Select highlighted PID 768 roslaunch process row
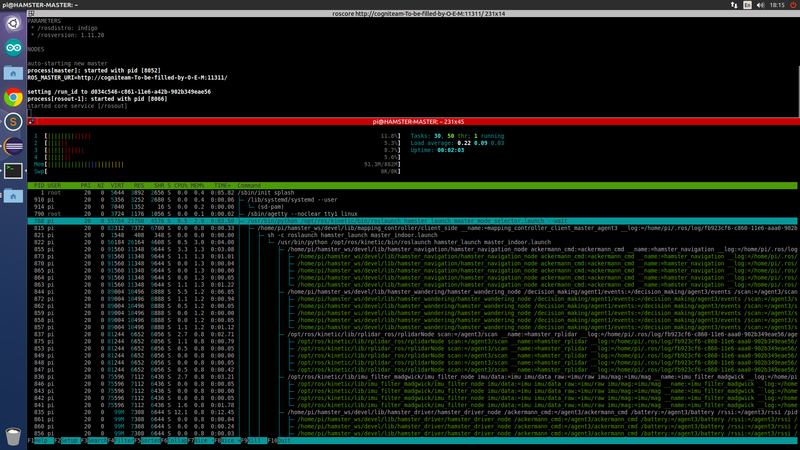 tap(412, 221)
